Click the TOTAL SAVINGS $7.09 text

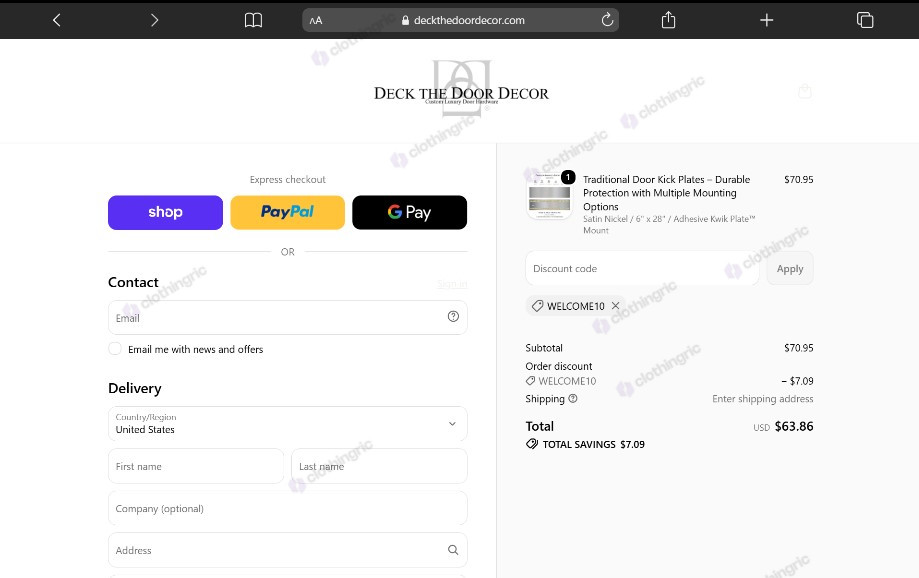[593, 444]
